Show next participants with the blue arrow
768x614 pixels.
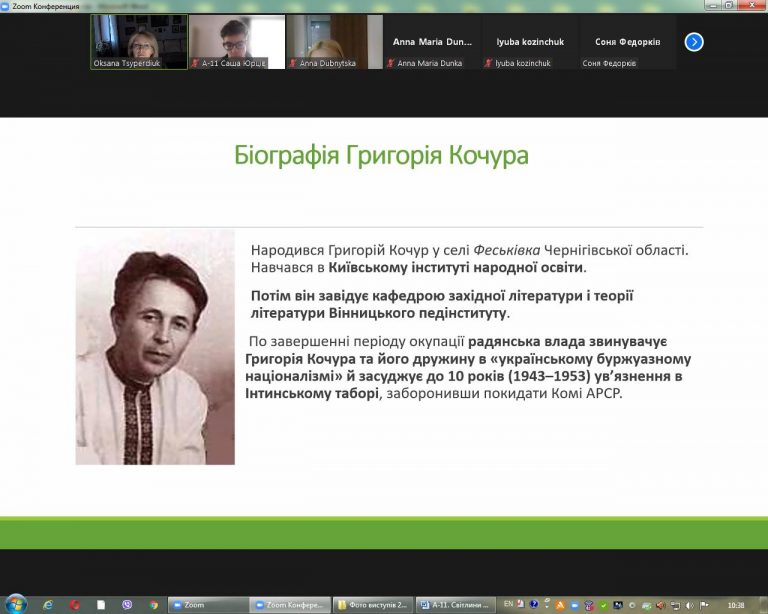click(694, 42)
